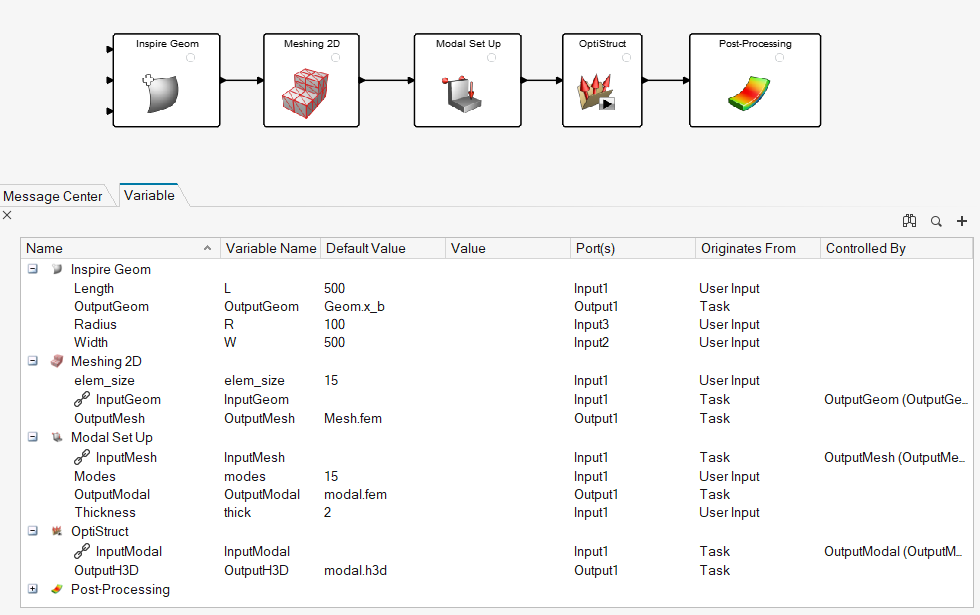Close the variable panel with X
Viewport: 980px width, 615px height.
tap(7, 215)
